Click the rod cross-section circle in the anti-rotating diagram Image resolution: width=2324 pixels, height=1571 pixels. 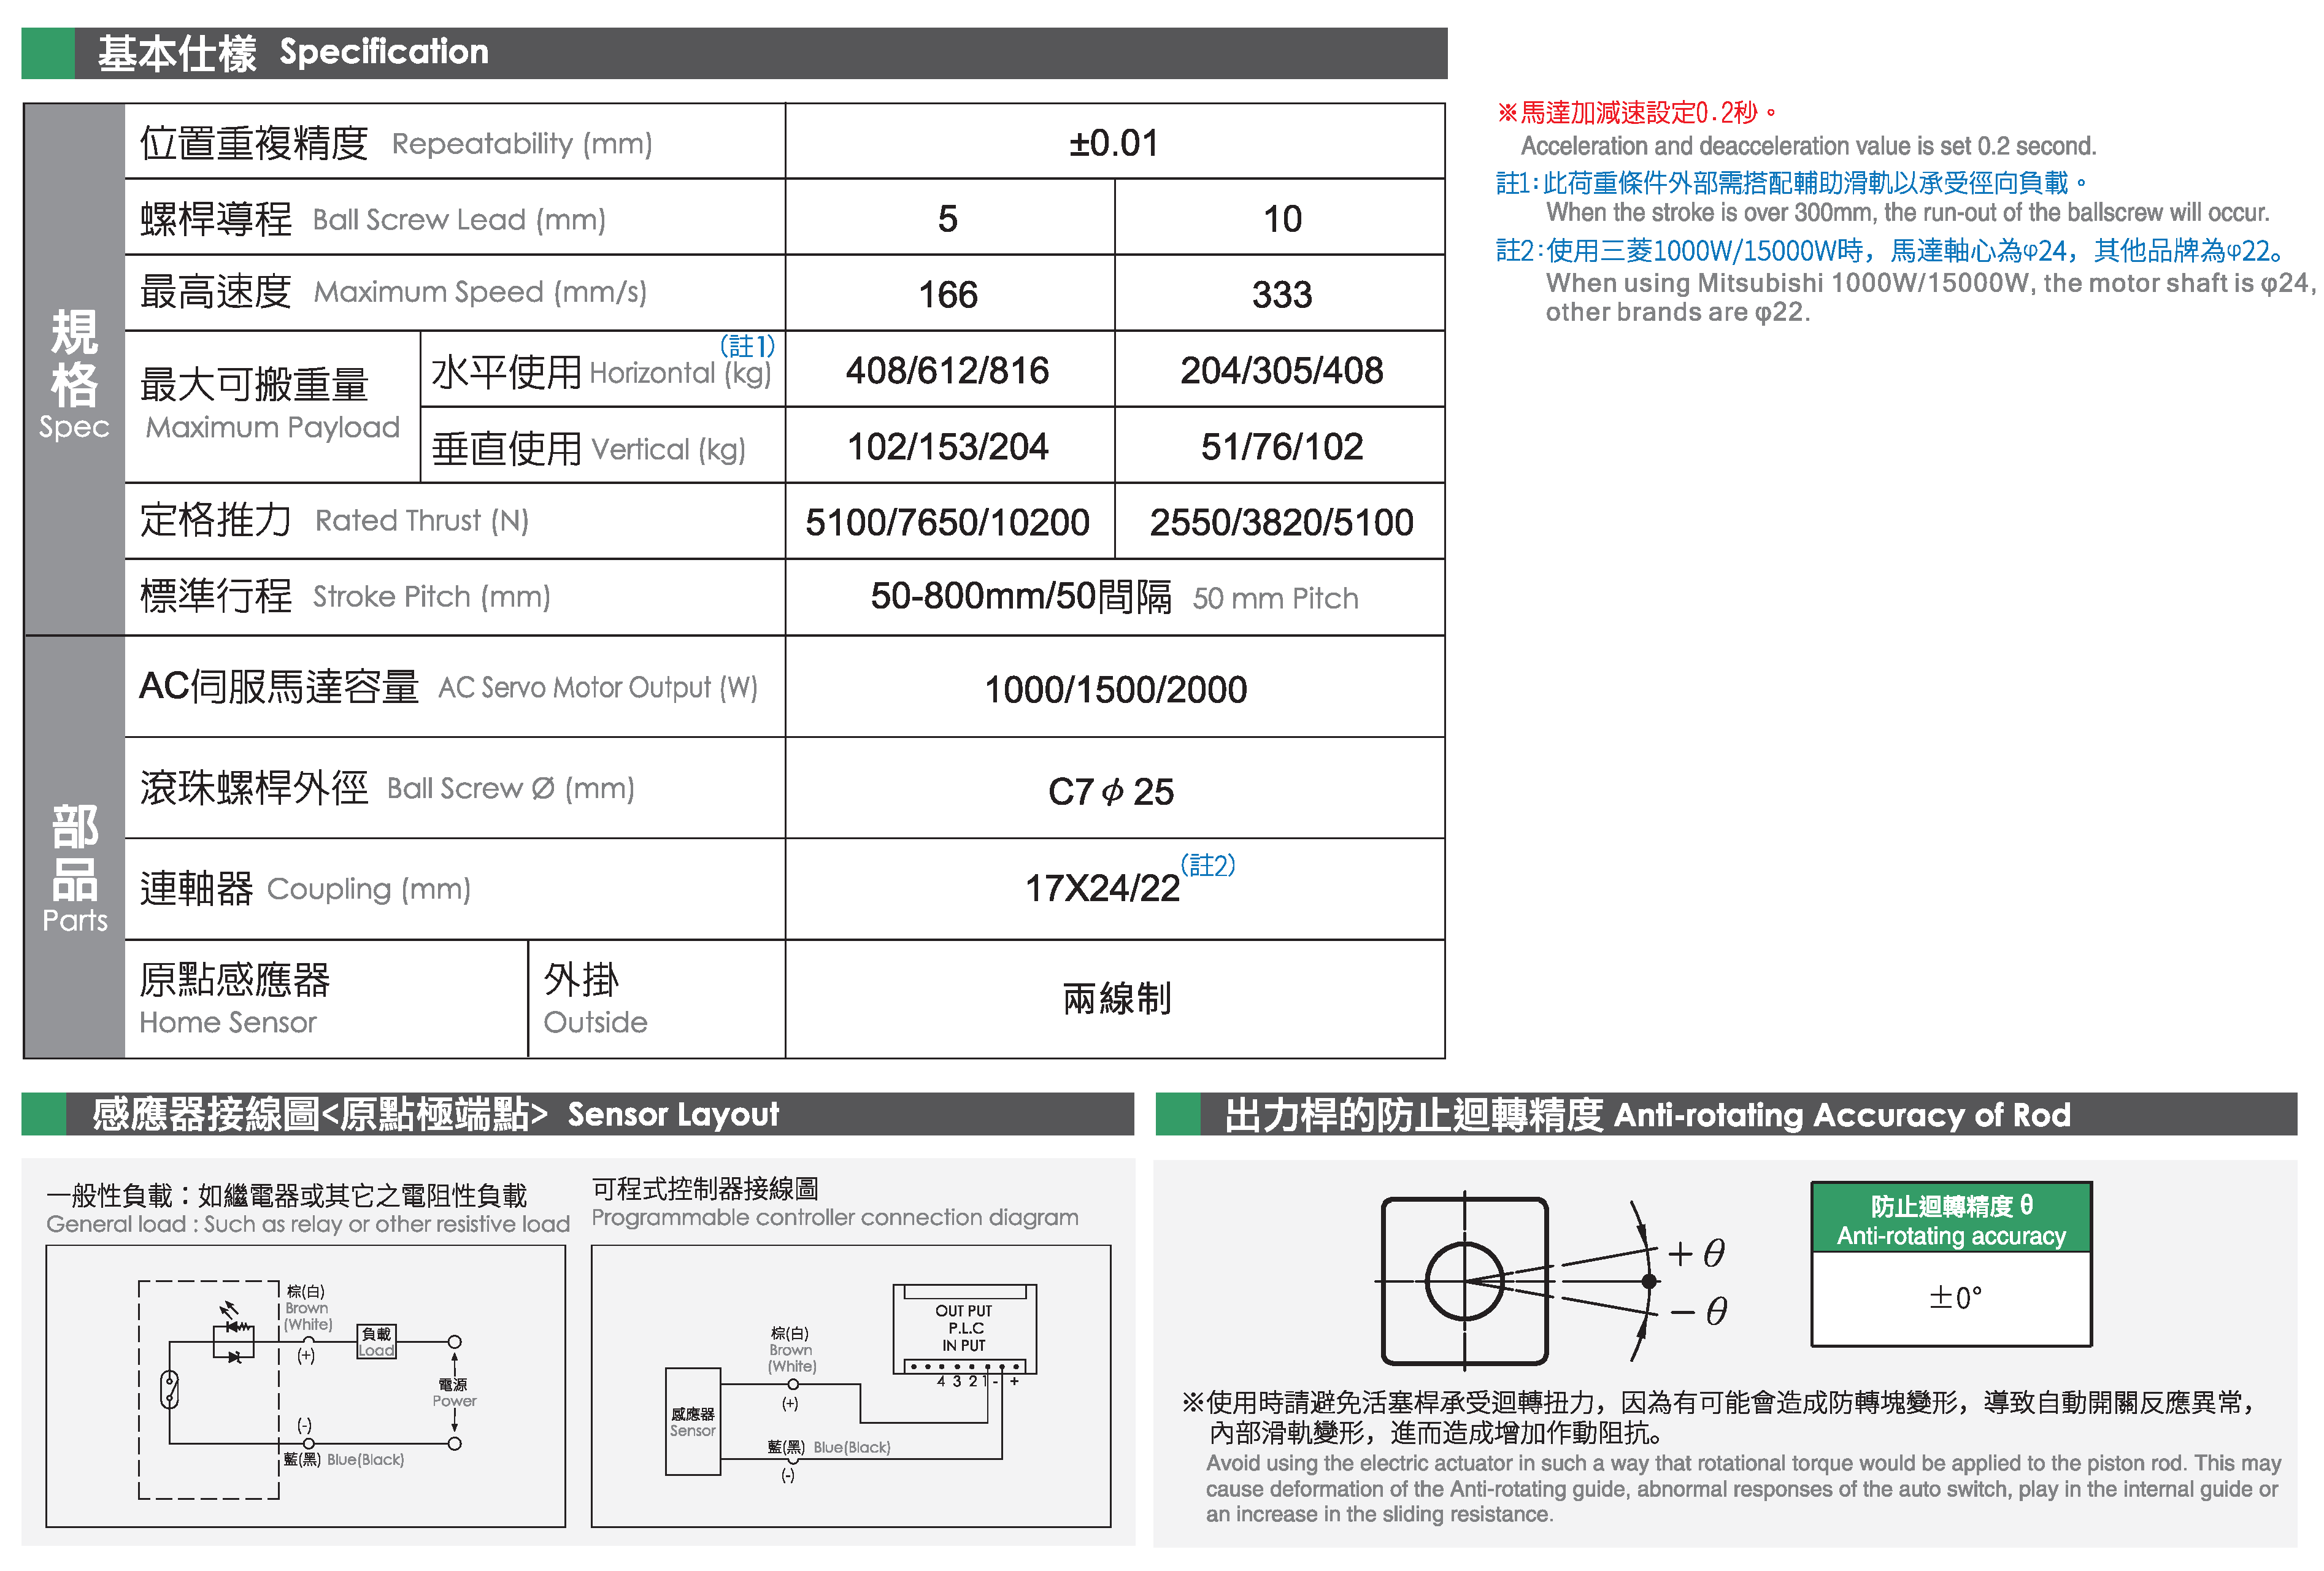[1464, 1281]
